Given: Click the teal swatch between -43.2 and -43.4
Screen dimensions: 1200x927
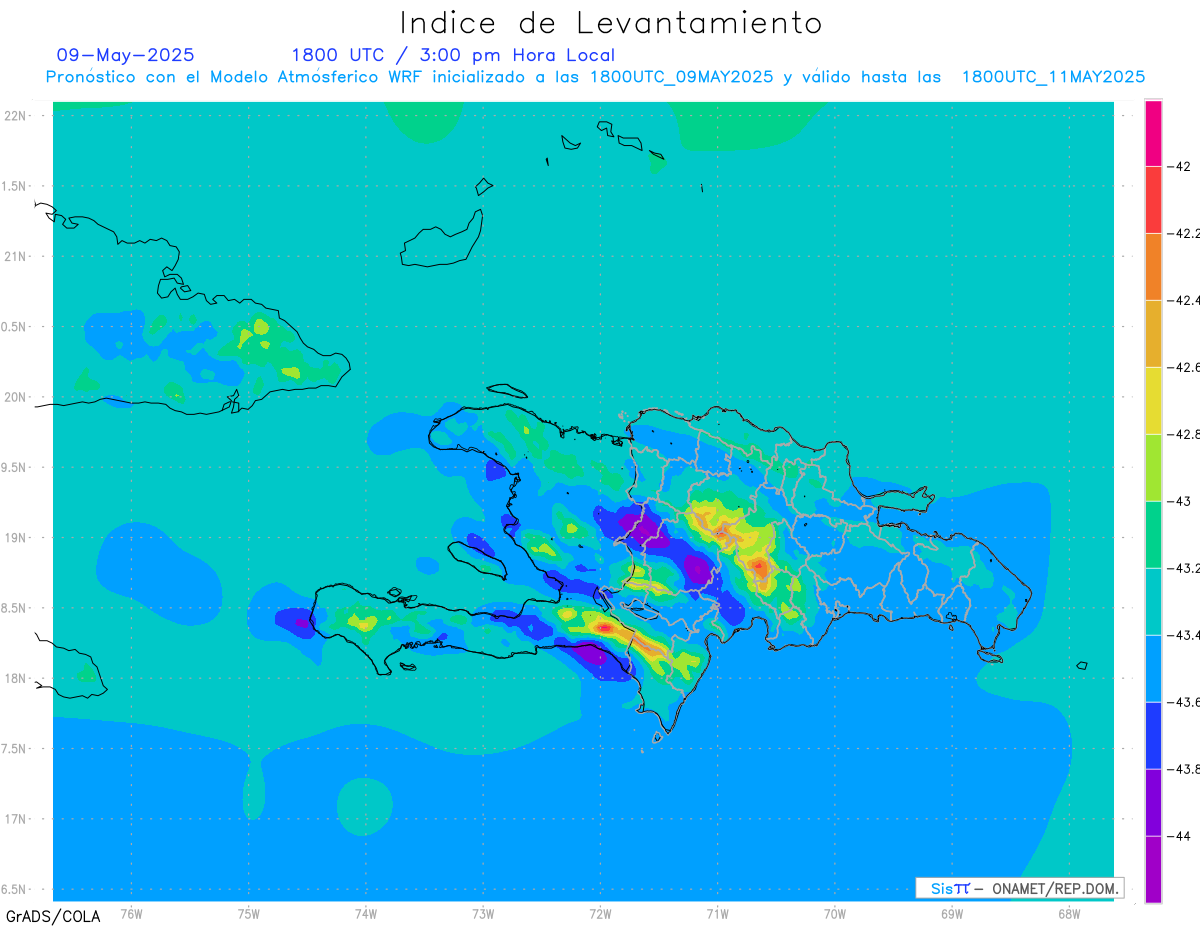Looking at the screenshot, I should (1153, 602).
